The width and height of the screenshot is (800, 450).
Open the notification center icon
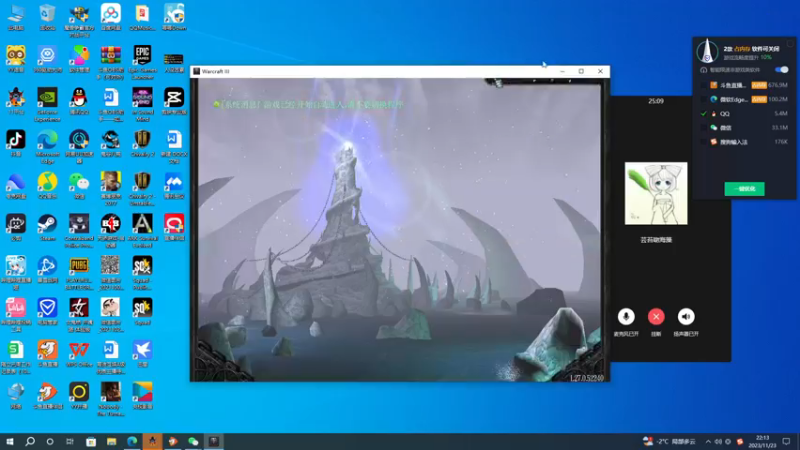786,441
